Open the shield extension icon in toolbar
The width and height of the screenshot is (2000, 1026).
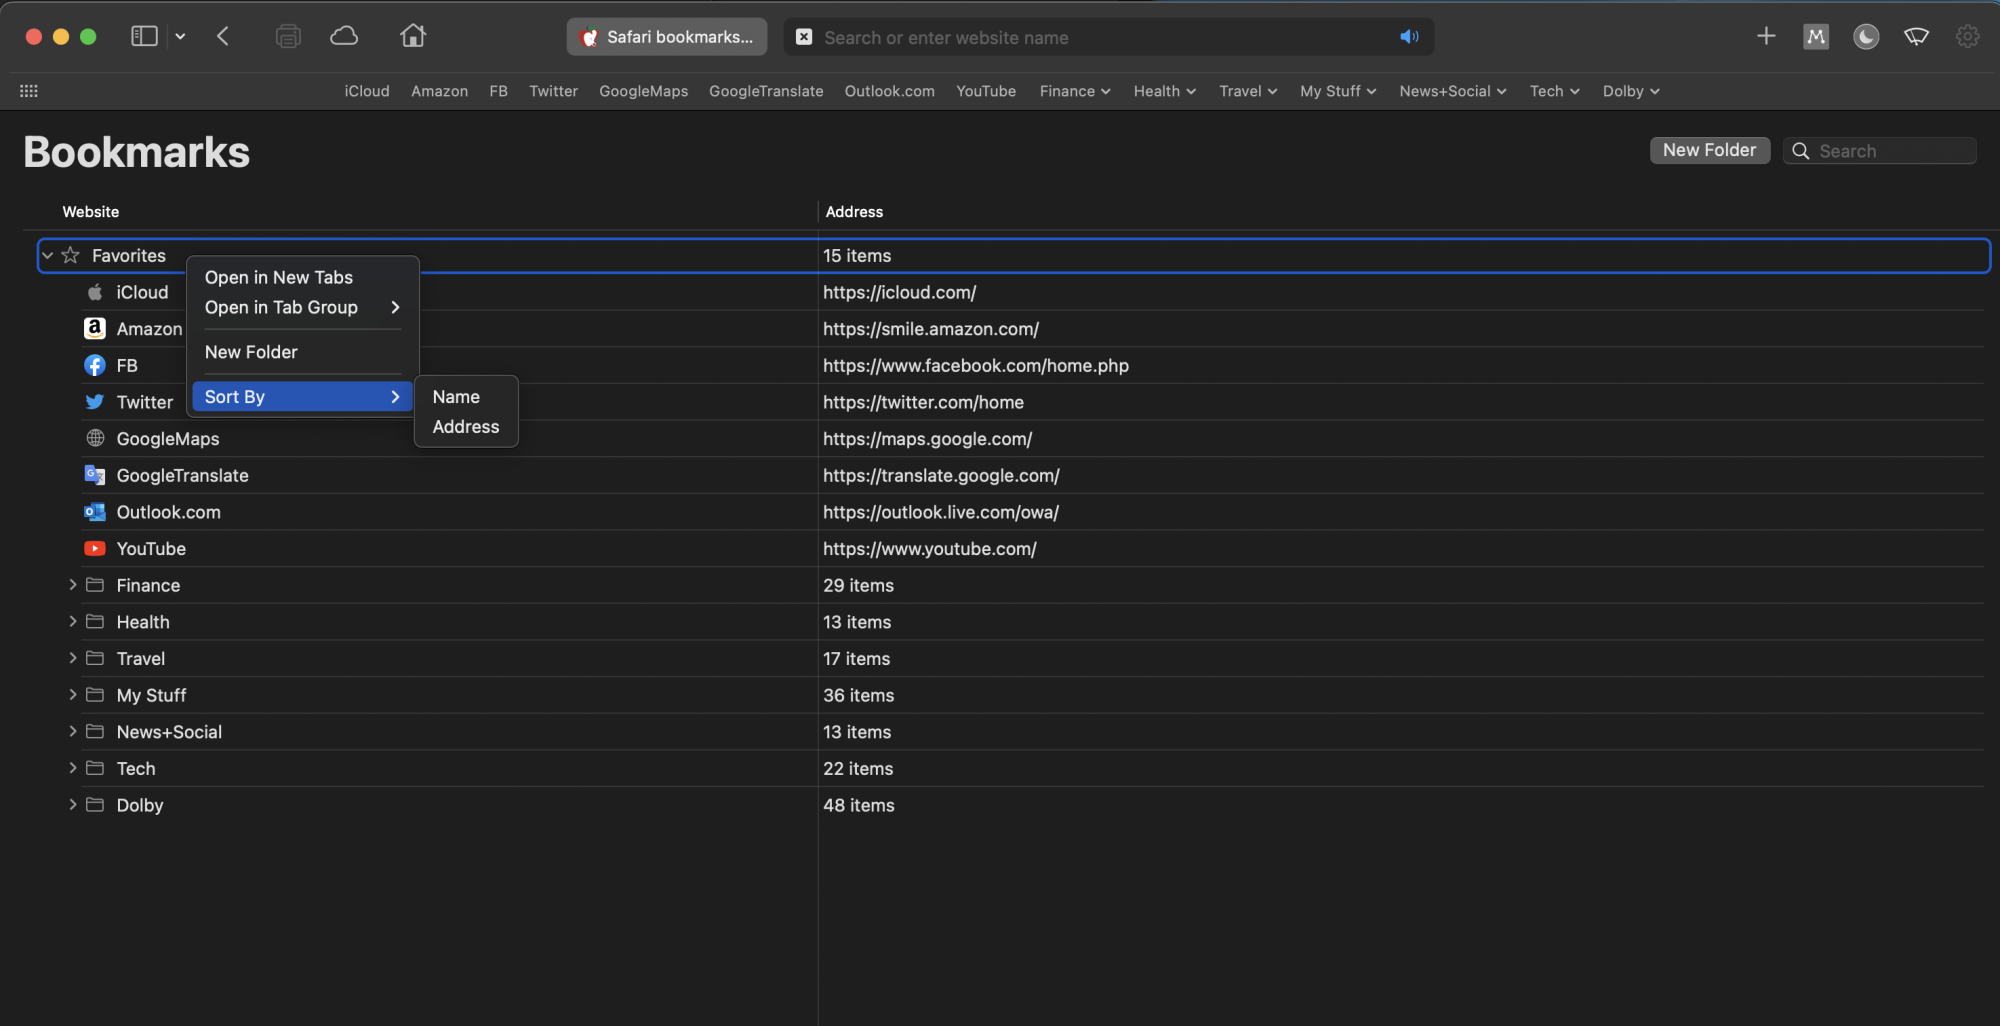pos(1916,37)
